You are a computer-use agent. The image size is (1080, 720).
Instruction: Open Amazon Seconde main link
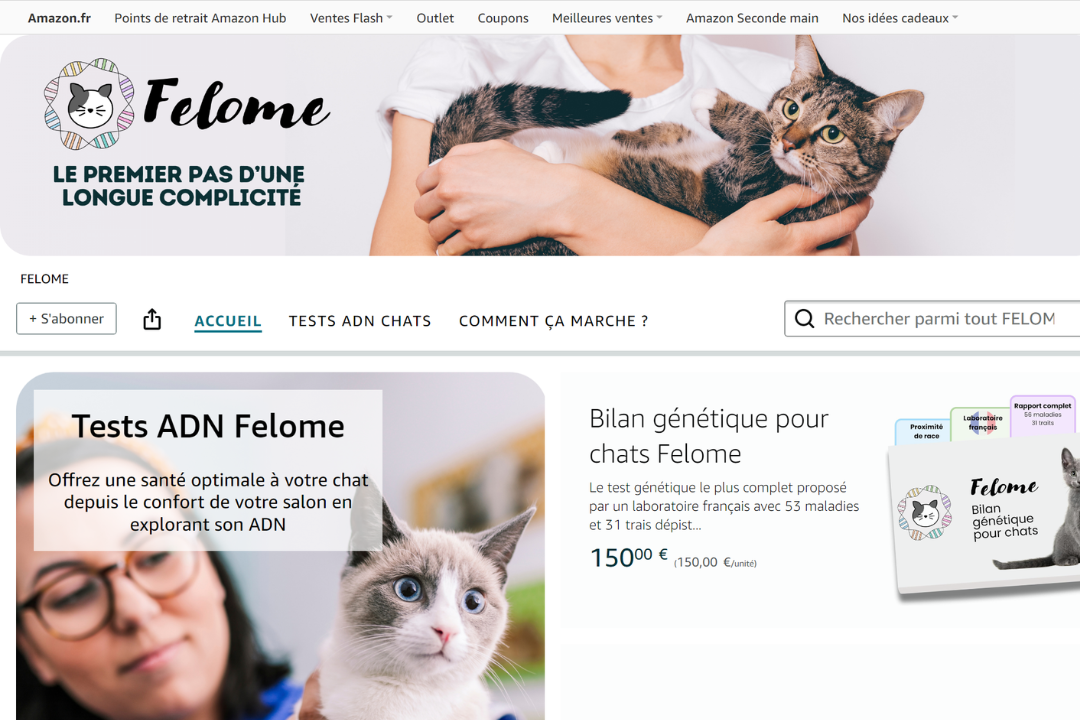tap(752, 18)
